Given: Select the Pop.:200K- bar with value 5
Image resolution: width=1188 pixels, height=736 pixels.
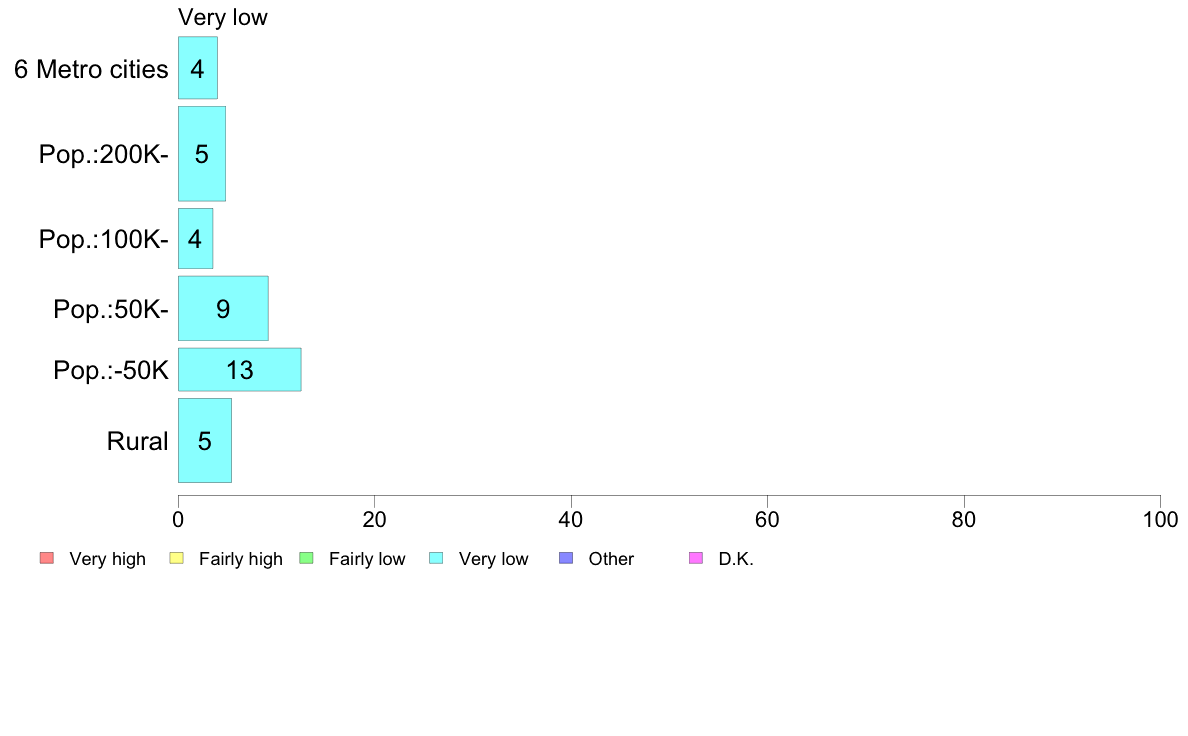Looking at the screenshot, I should point(202,154).
